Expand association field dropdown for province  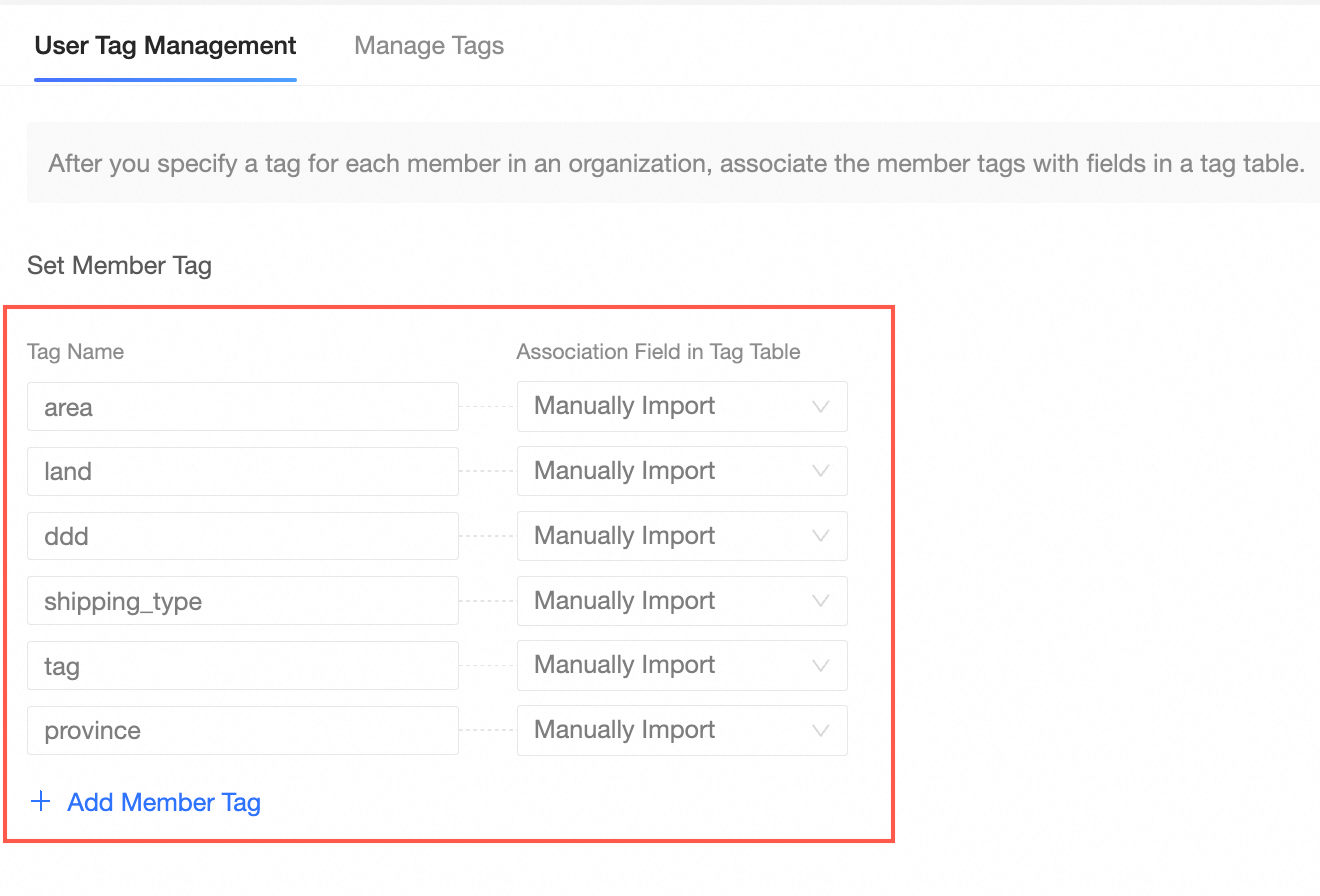[x=680, y=730]
